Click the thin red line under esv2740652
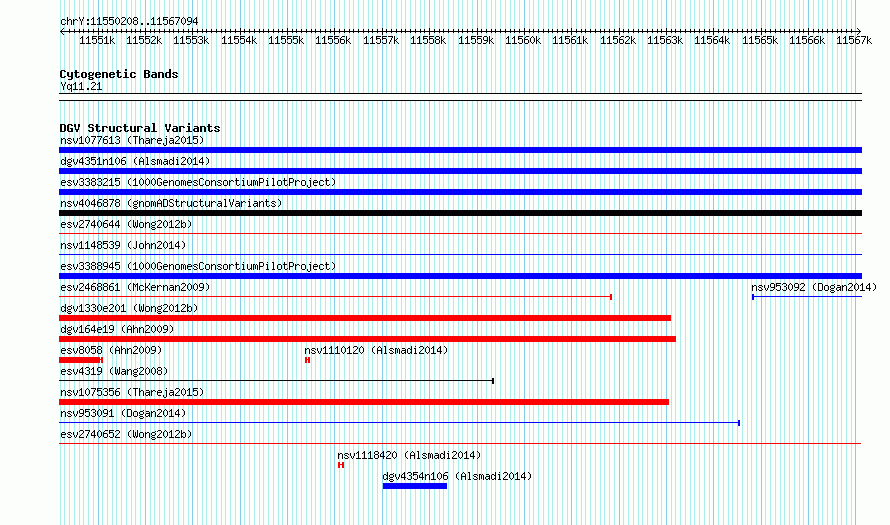This screenshot has height=525, width=890. [460, 443]
